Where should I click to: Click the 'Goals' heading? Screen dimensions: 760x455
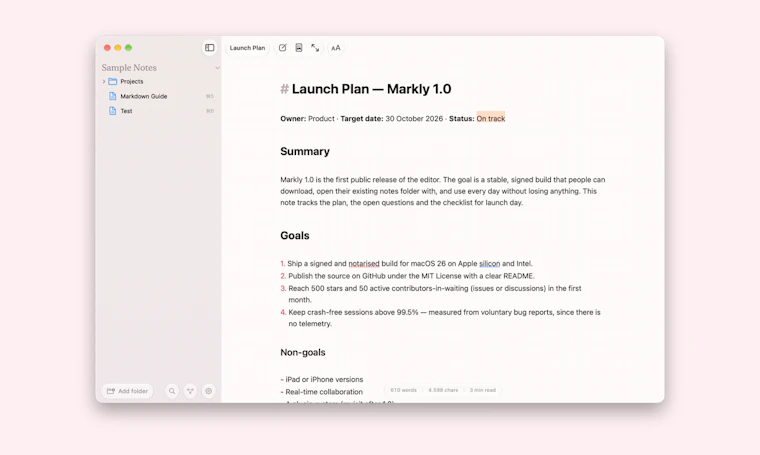[x=295, y=235]
